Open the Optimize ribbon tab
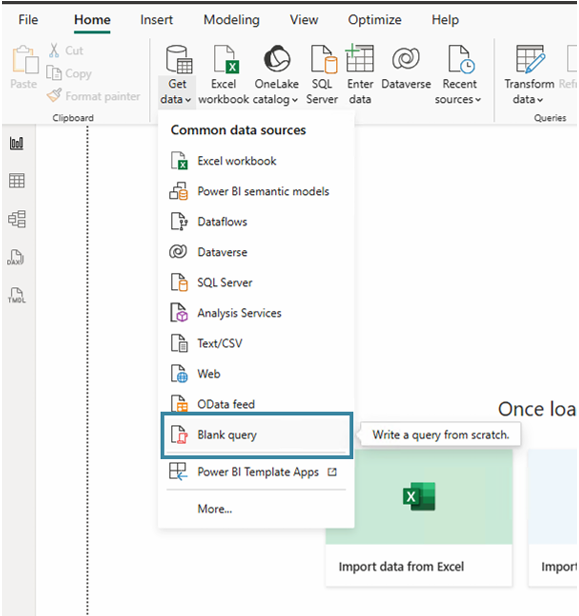This screenshot has width=579, height=616. (375, 20)
